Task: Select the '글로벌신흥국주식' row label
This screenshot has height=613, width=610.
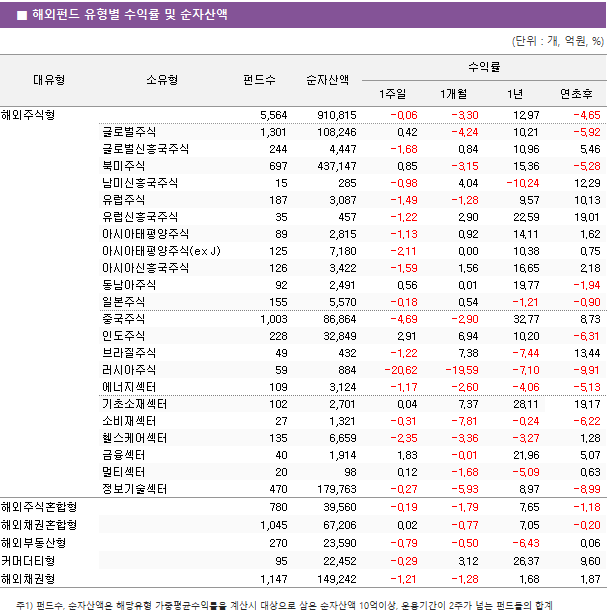Action: click(145, 149)
